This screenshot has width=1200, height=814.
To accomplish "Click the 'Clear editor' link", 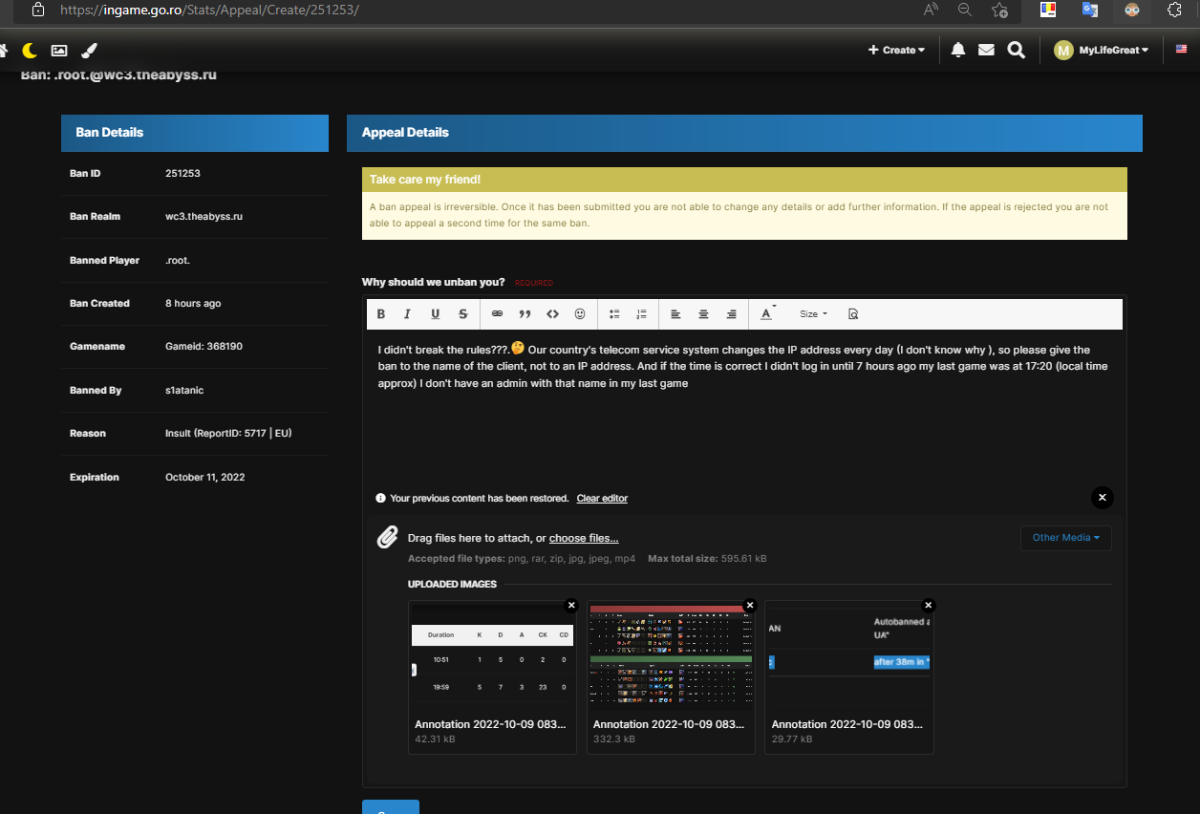I will point(602,498).
